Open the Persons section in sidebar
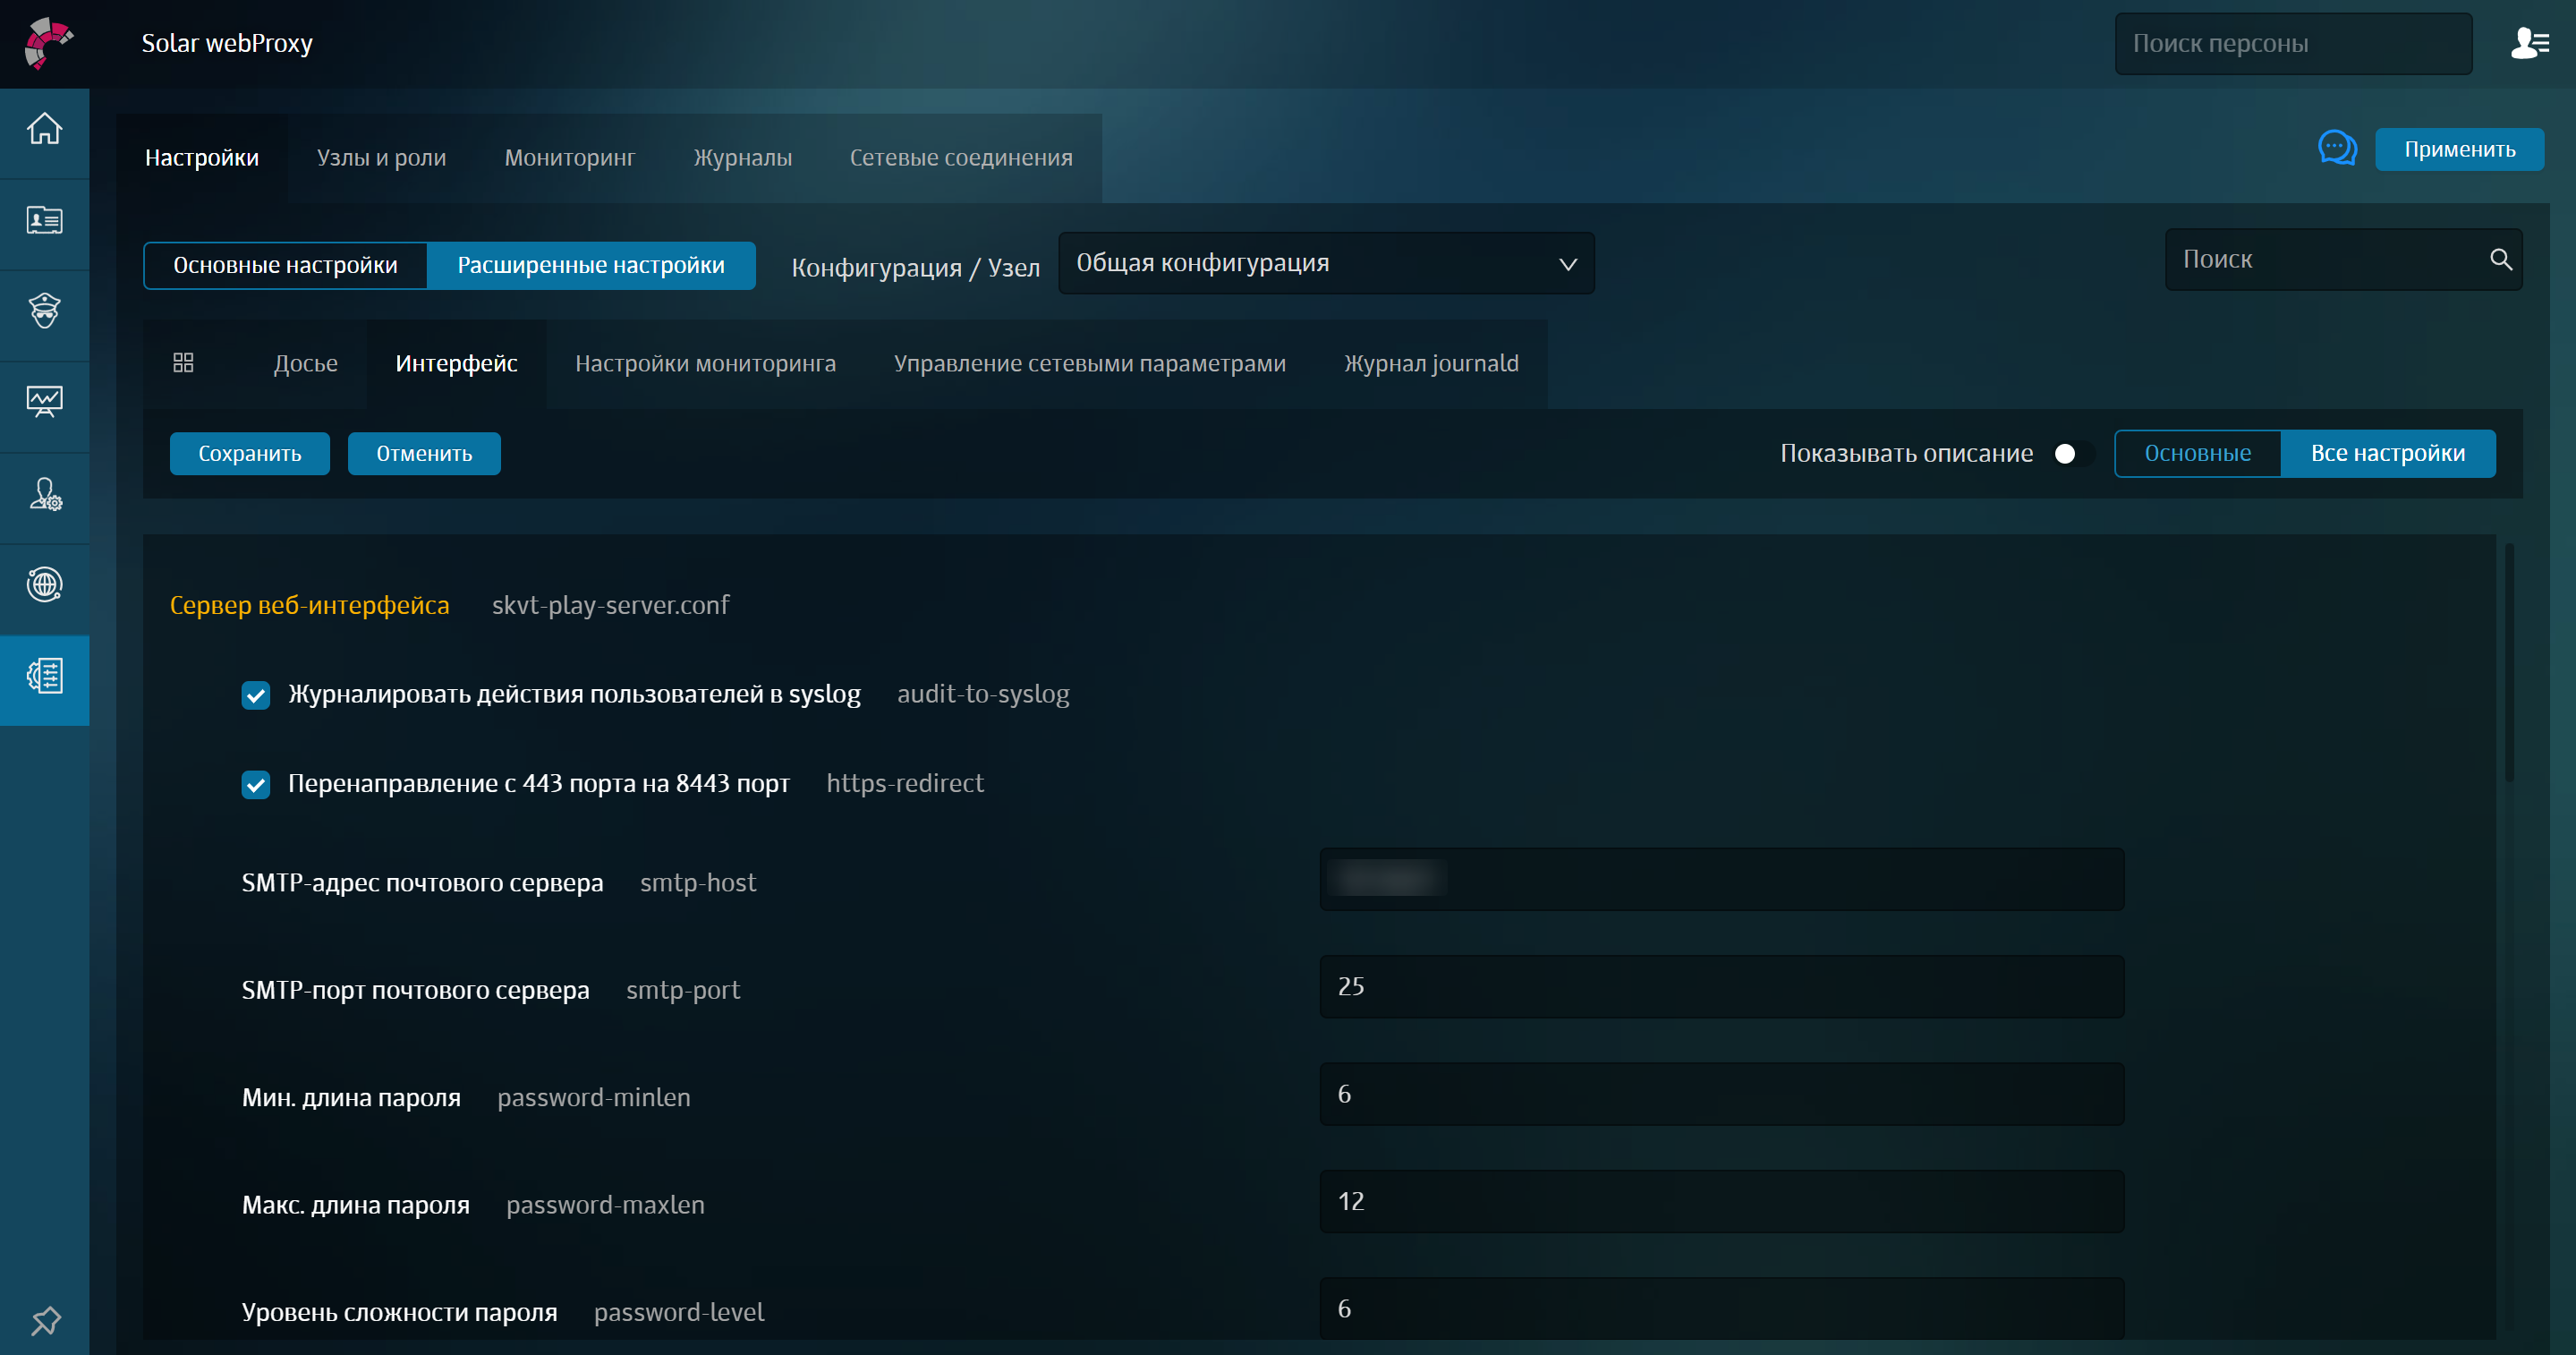The height and width of the screenshot is (1355, 2576). click(45, 222)
